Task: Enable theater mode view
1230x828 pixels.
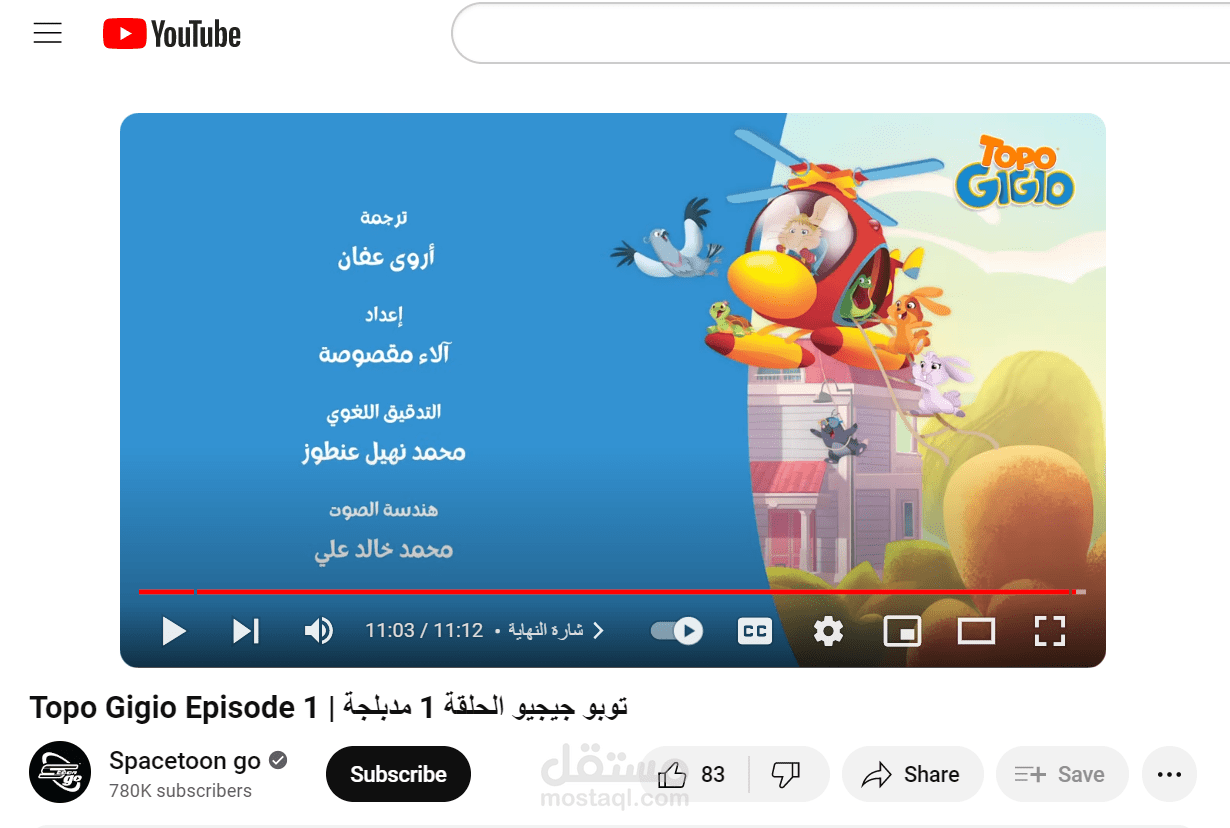Action: tap(976, 631)
